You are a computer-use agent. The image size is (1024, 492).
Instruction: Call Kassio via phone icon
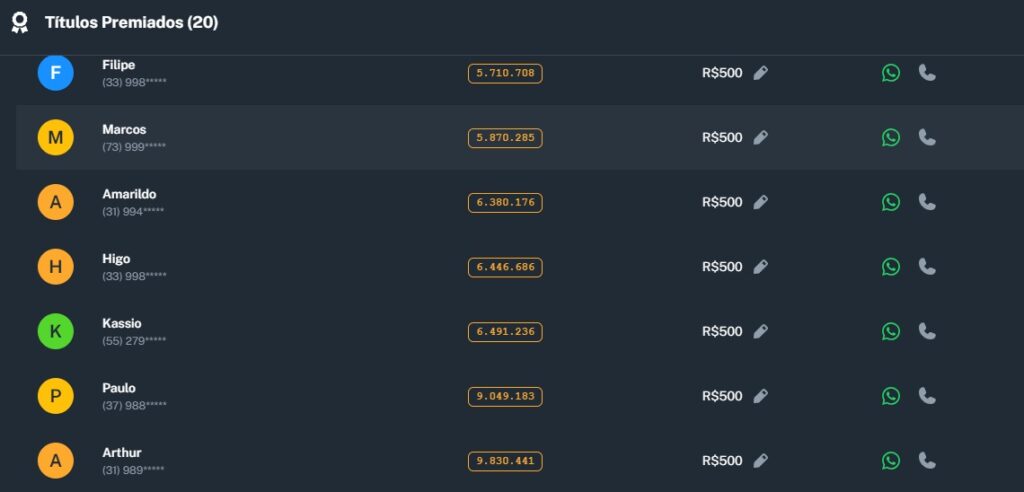[x=927, y=331]
